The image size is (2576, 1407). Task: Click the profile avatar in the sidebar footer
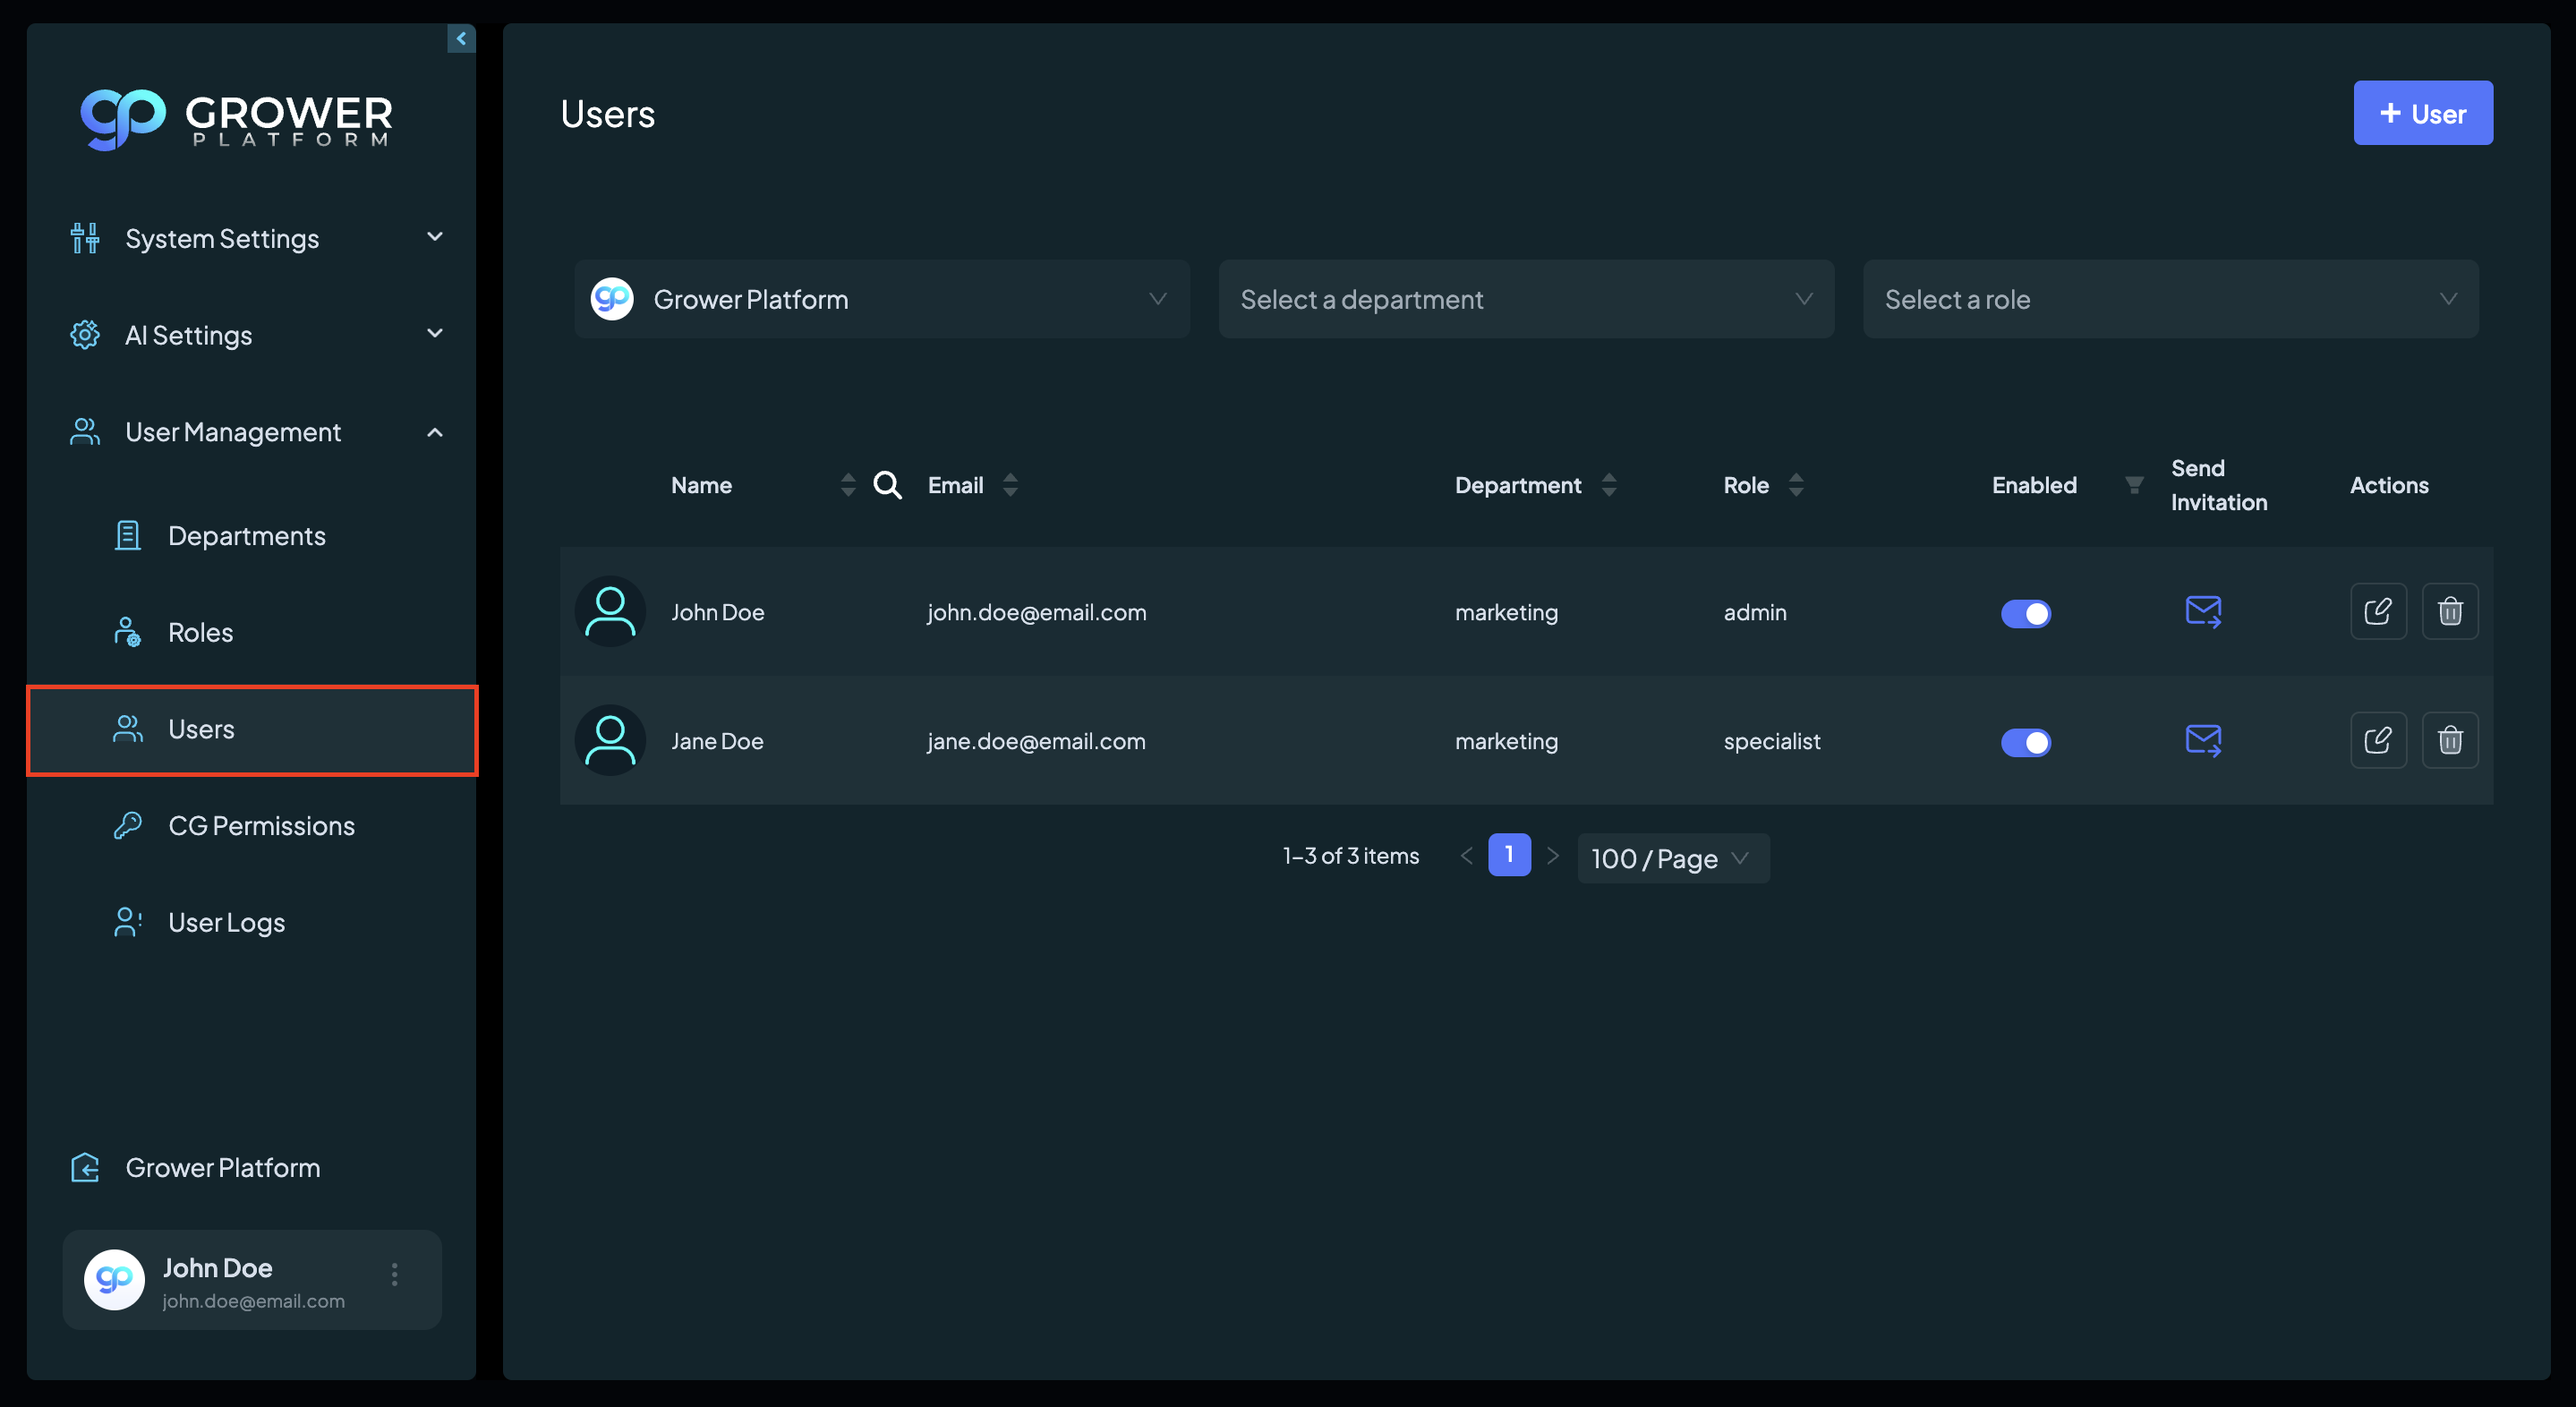[x=114, y=1279]
